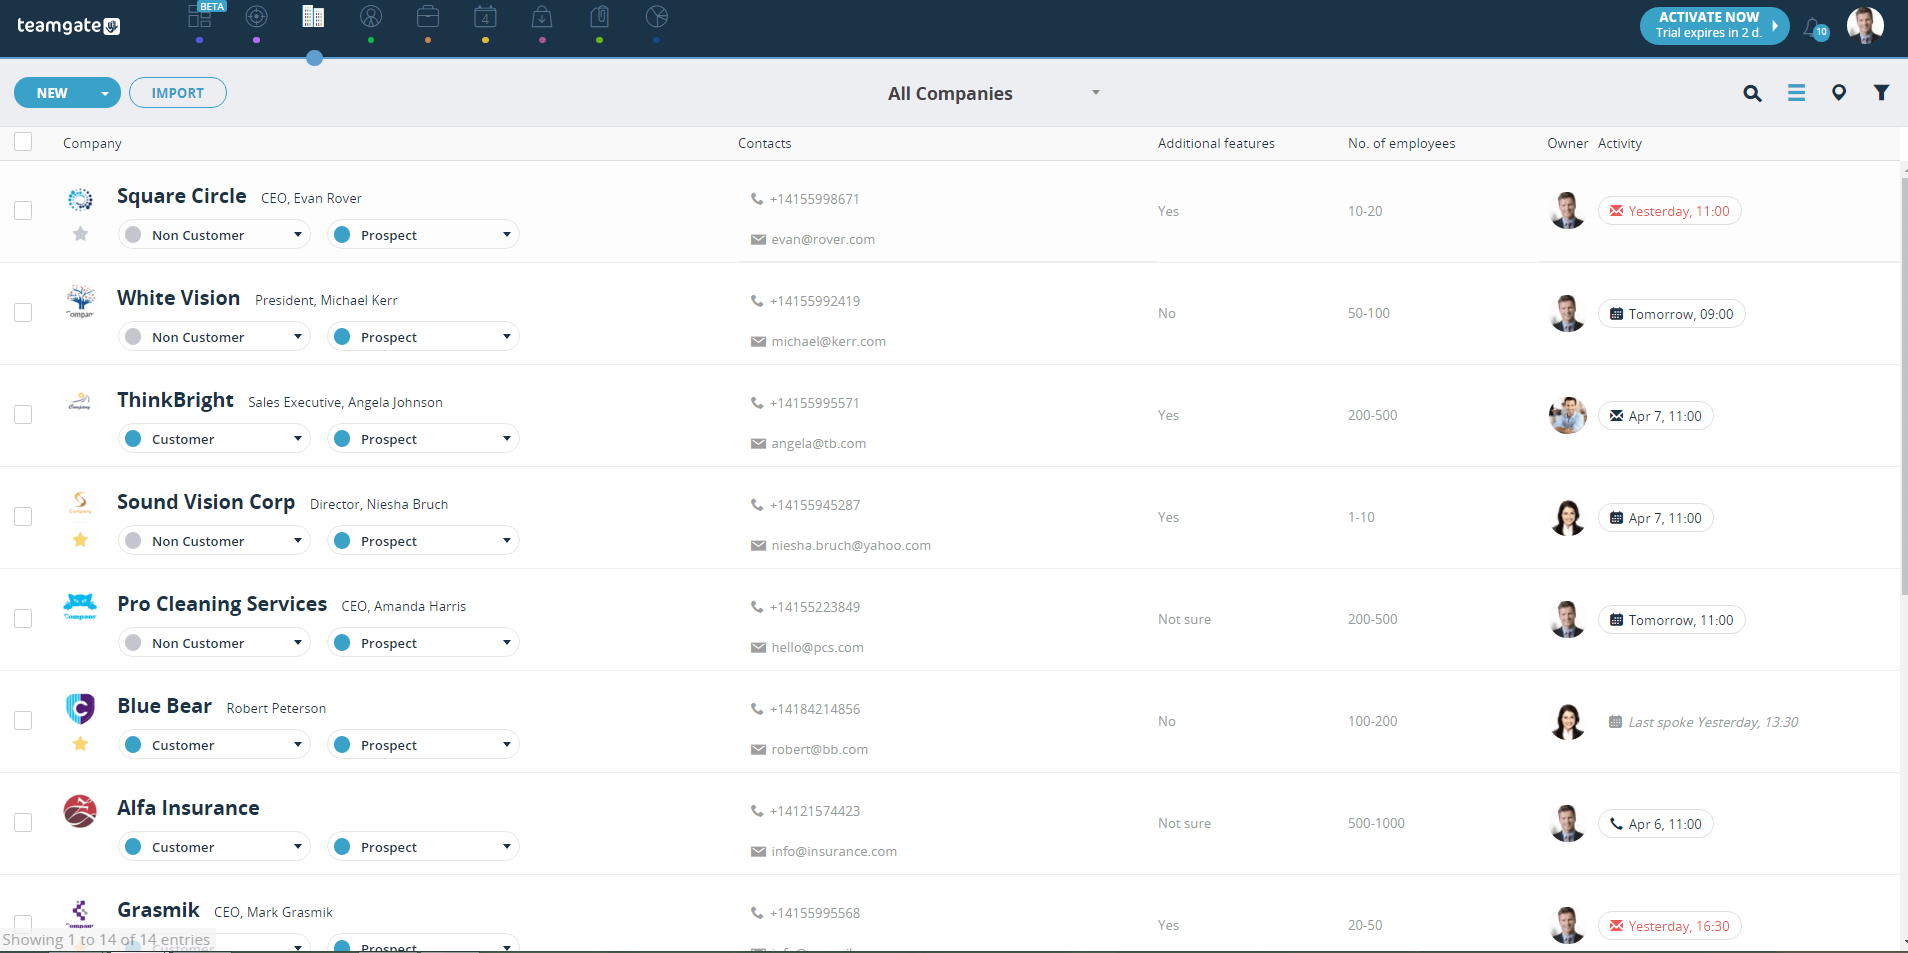Open the shopping bag icon in the navbar
Screen dimensions: 1908x953
542,17
